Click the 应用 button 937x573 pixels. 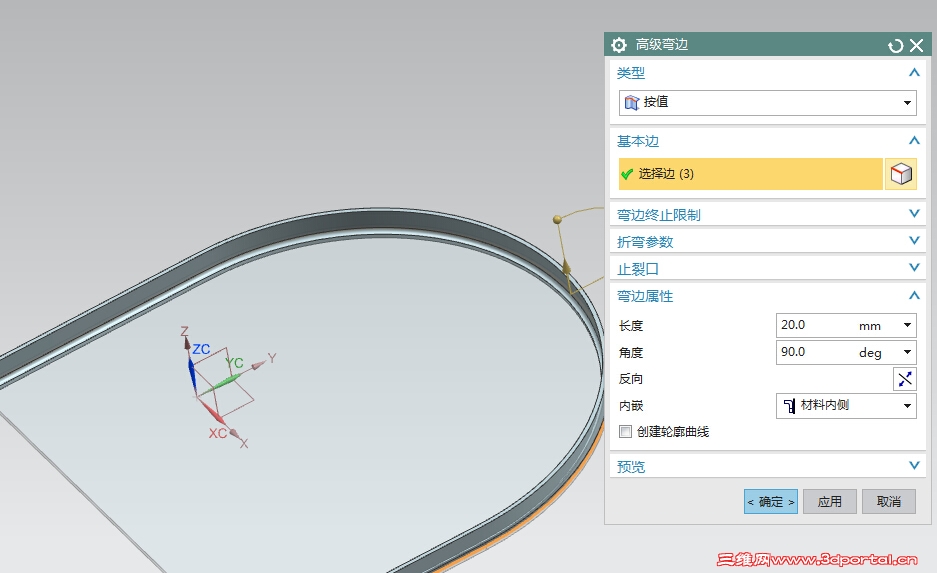[x=829, y=501]
